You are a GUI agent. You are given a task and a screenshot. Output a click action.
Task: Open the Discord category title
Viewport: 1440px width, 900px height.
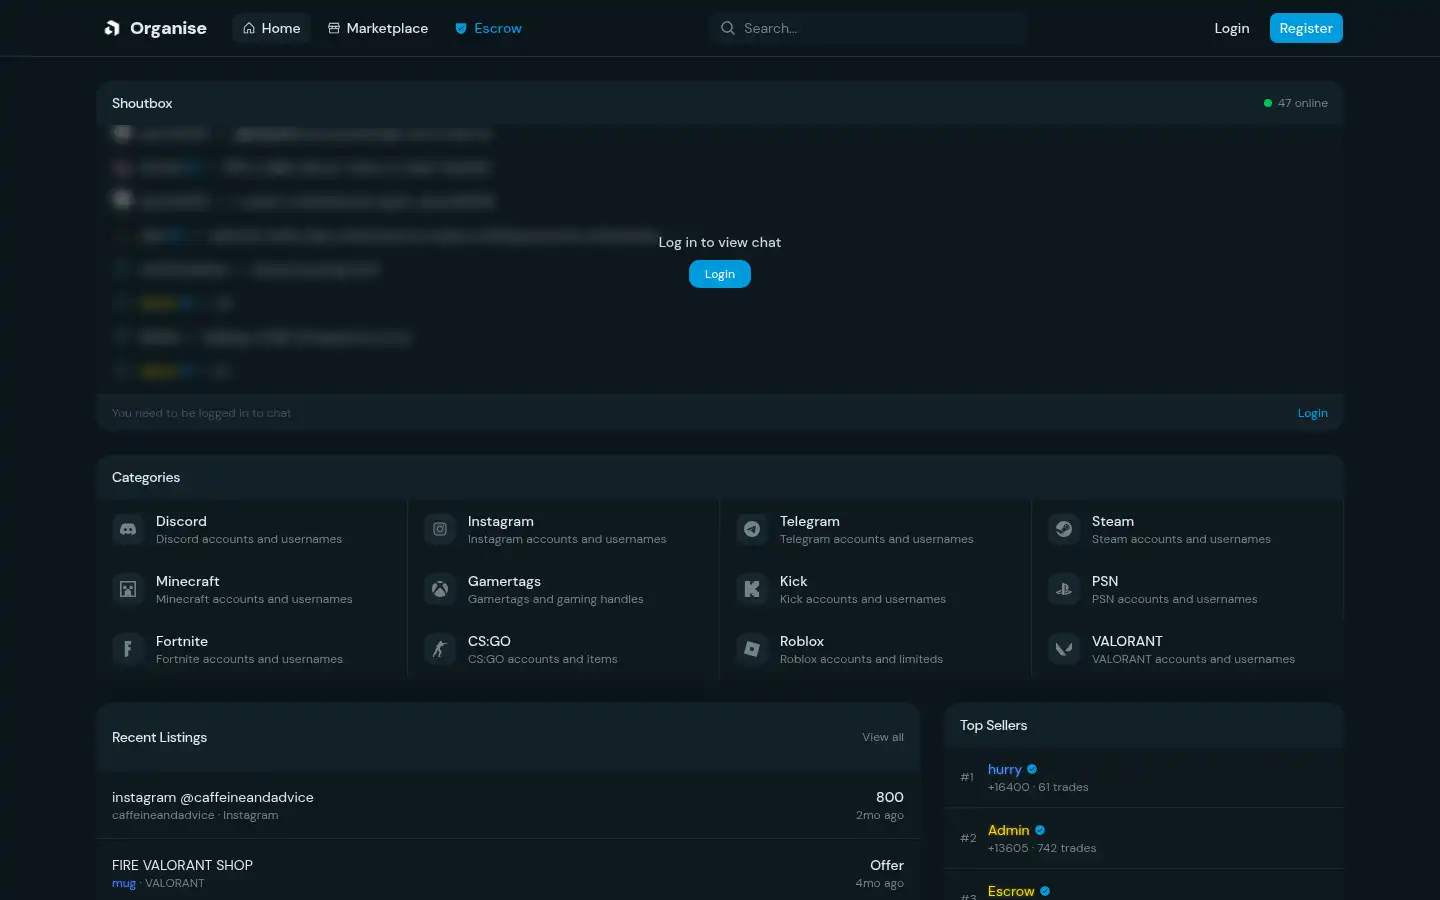[181, 521]
